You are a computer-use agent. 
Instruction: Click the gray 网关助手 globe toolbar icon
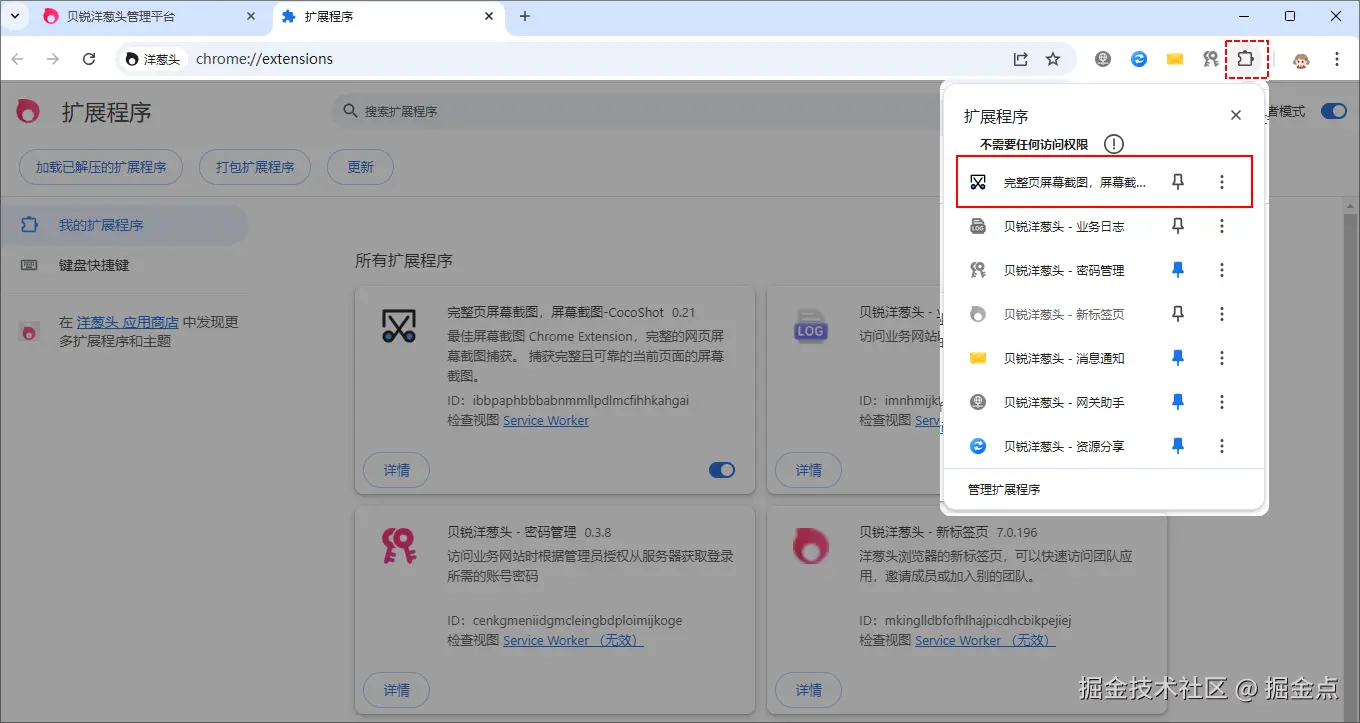click(1102, 59)
